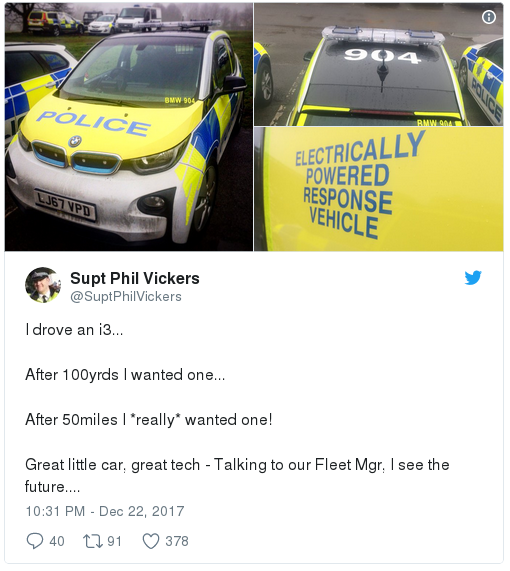Viewport: 510px width, 571px height.
Task: Click the 378 likes count
Action: click(177, 541)
